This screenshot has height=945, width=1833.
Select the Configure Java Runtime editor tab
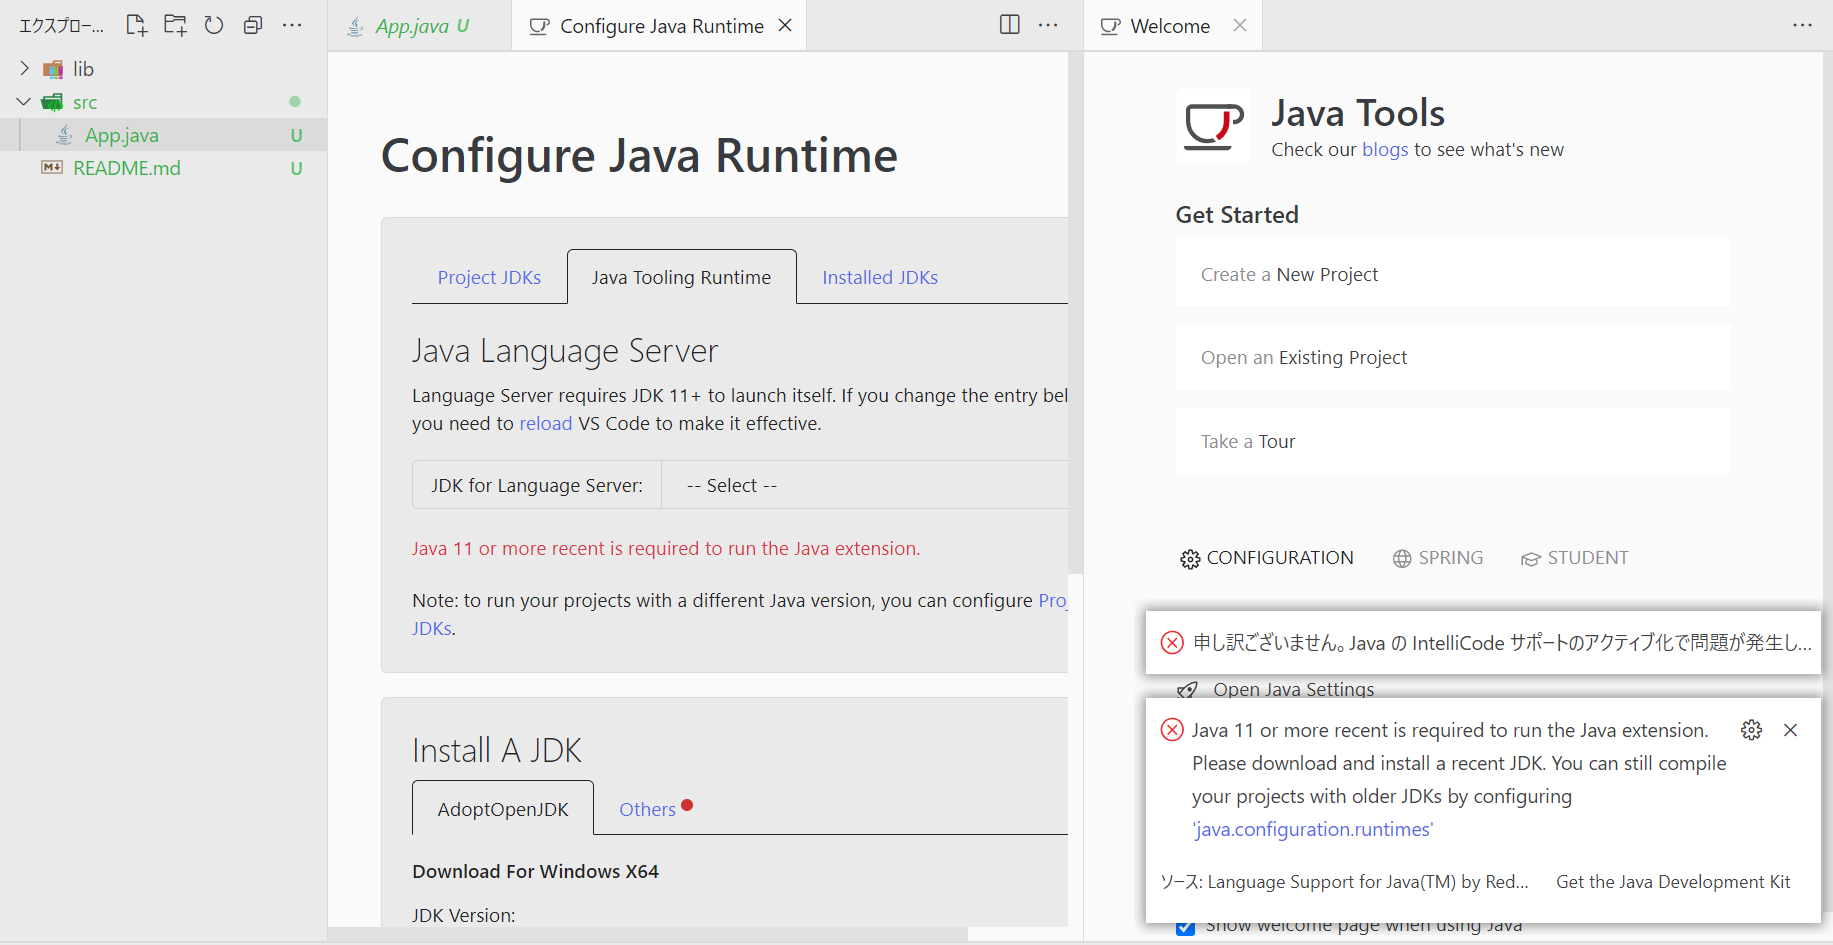tap(659, 26)
